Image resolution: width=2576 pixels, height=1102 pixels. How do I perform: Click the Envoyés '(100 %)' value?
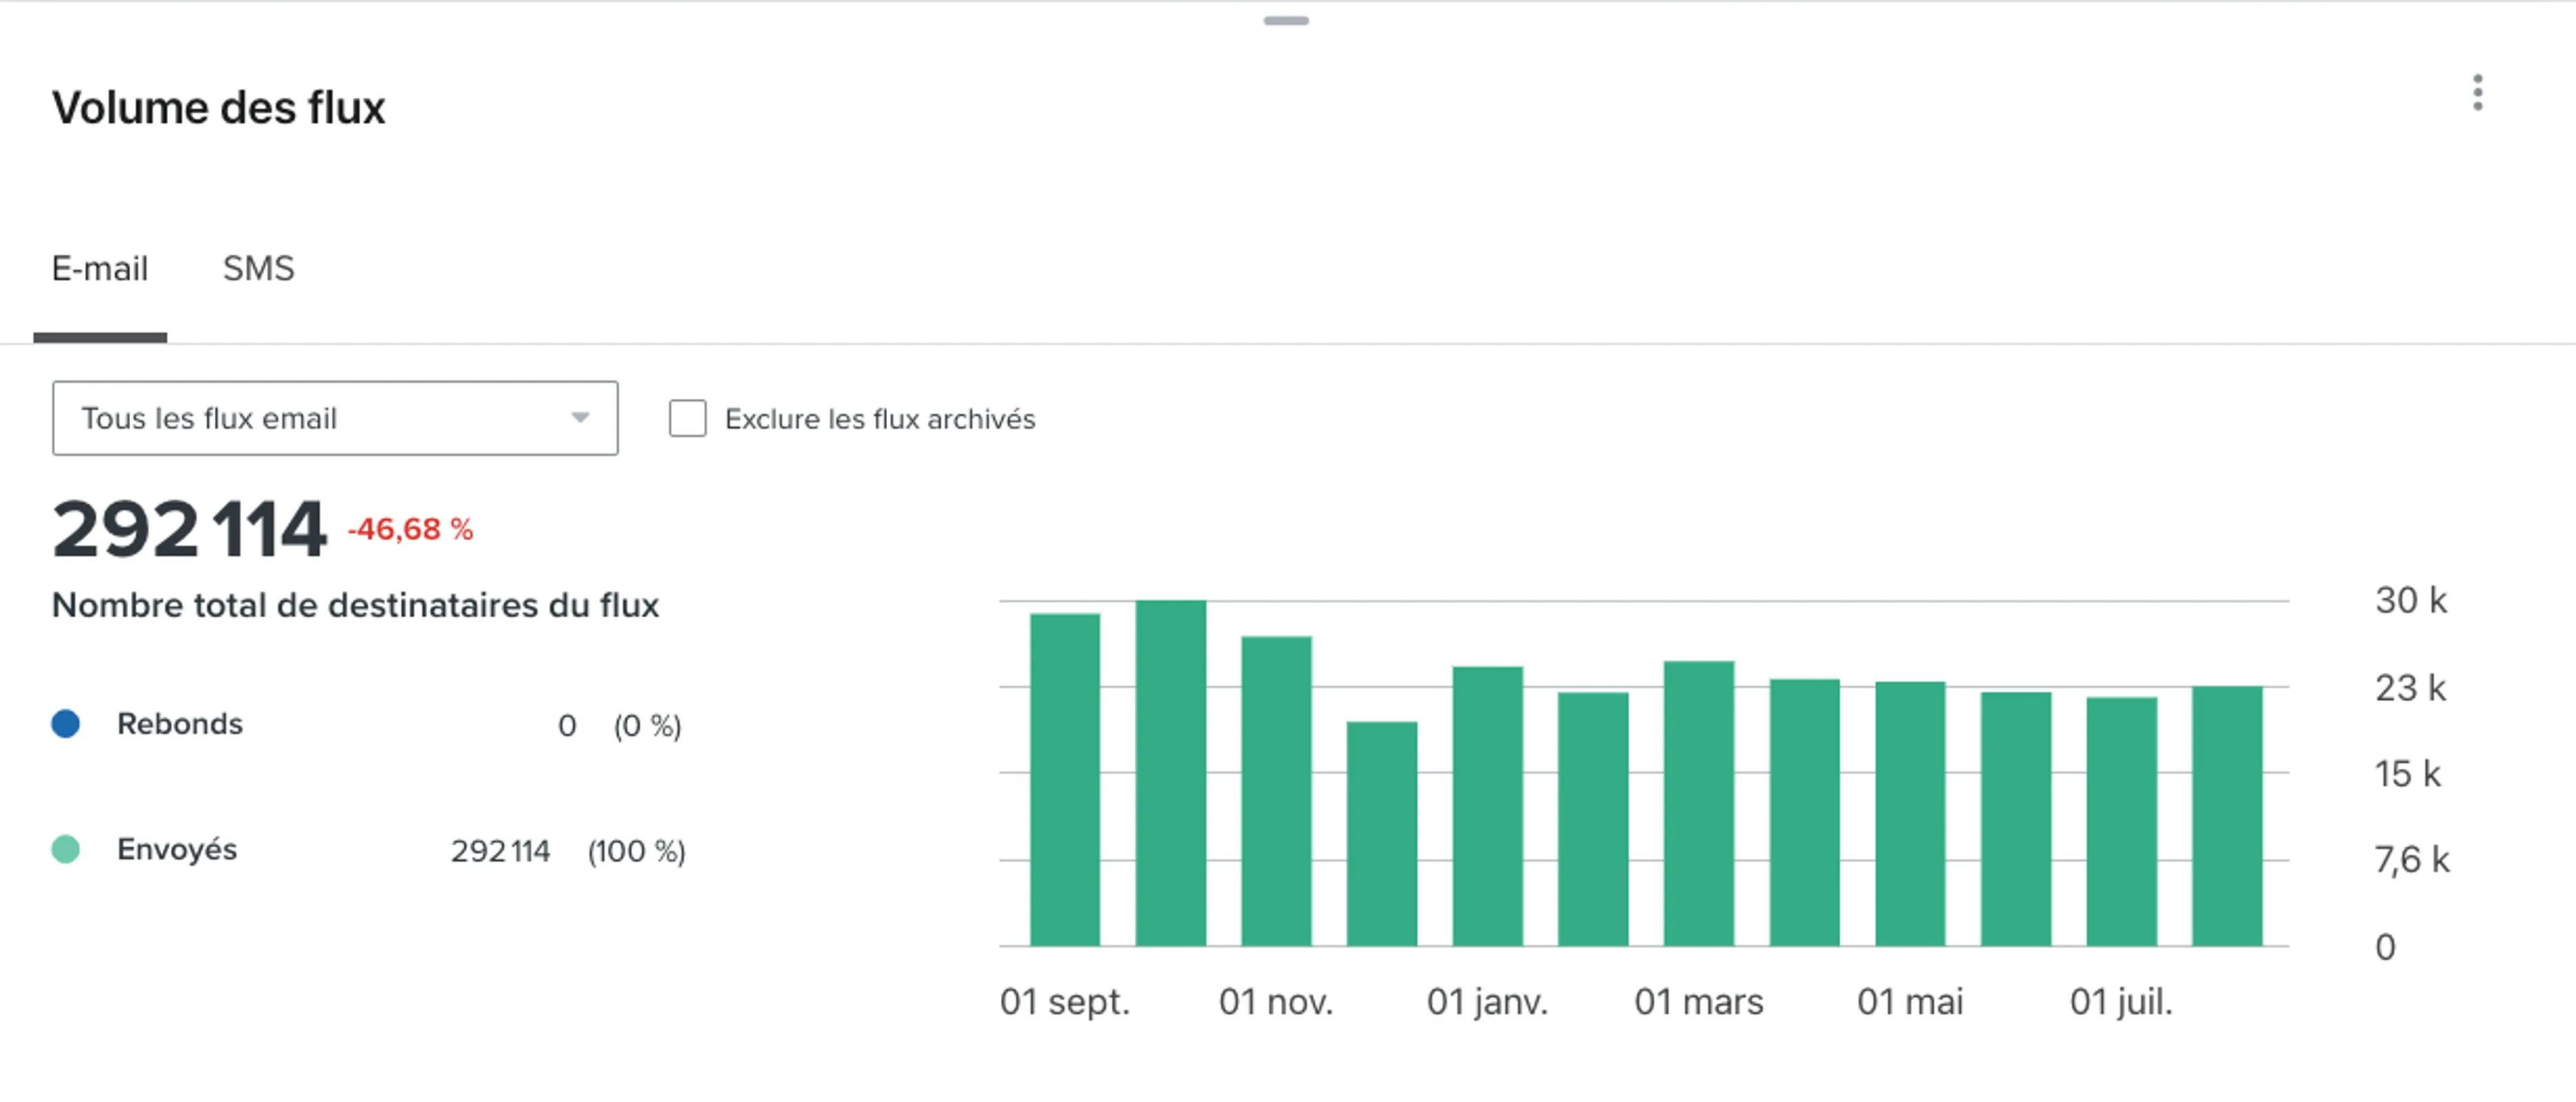(x=637, y=852)
